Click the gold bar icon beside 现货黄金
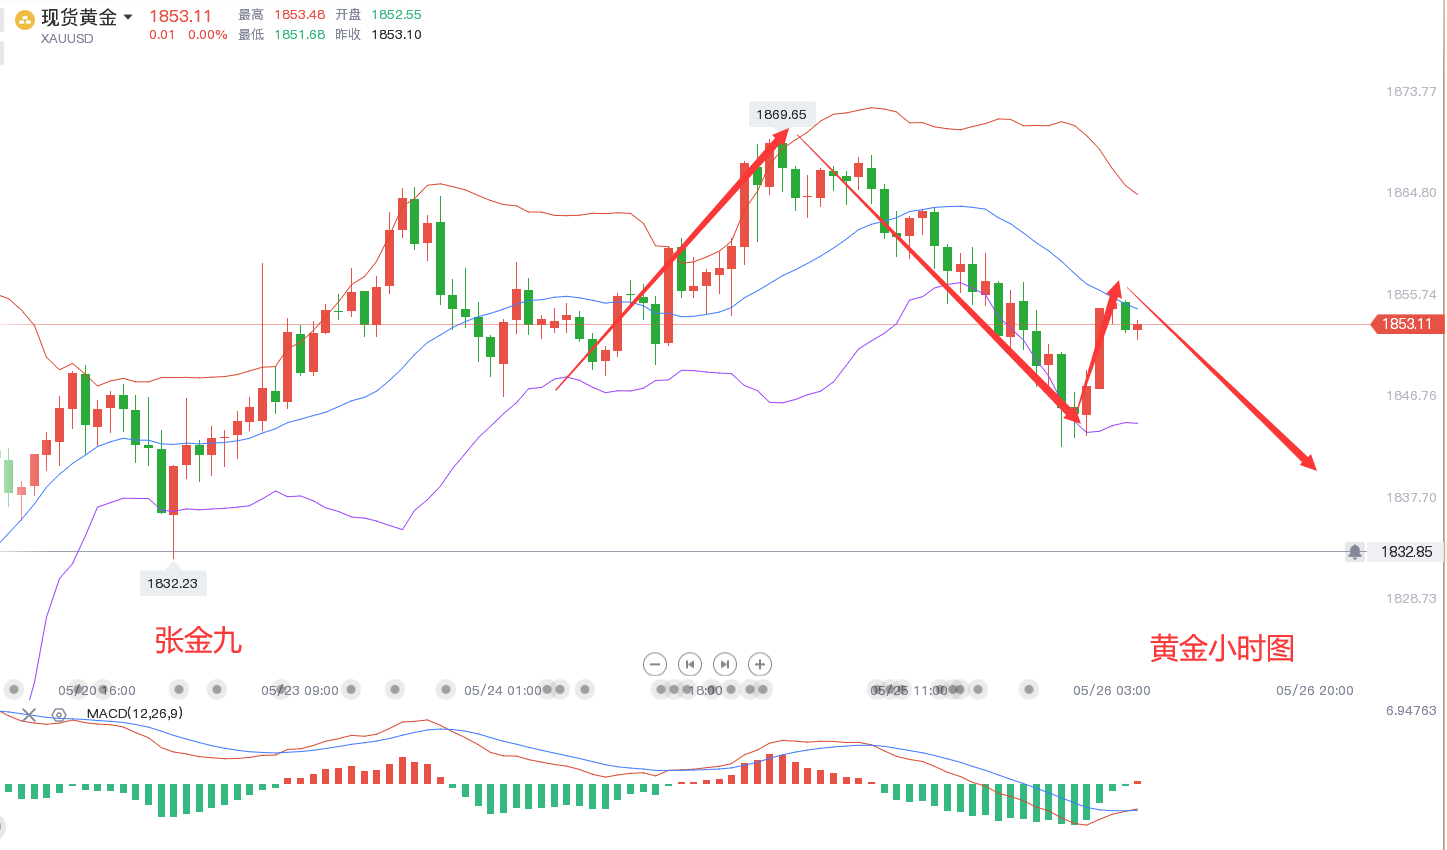This screenshot has width=1447, height=850. 25,19
